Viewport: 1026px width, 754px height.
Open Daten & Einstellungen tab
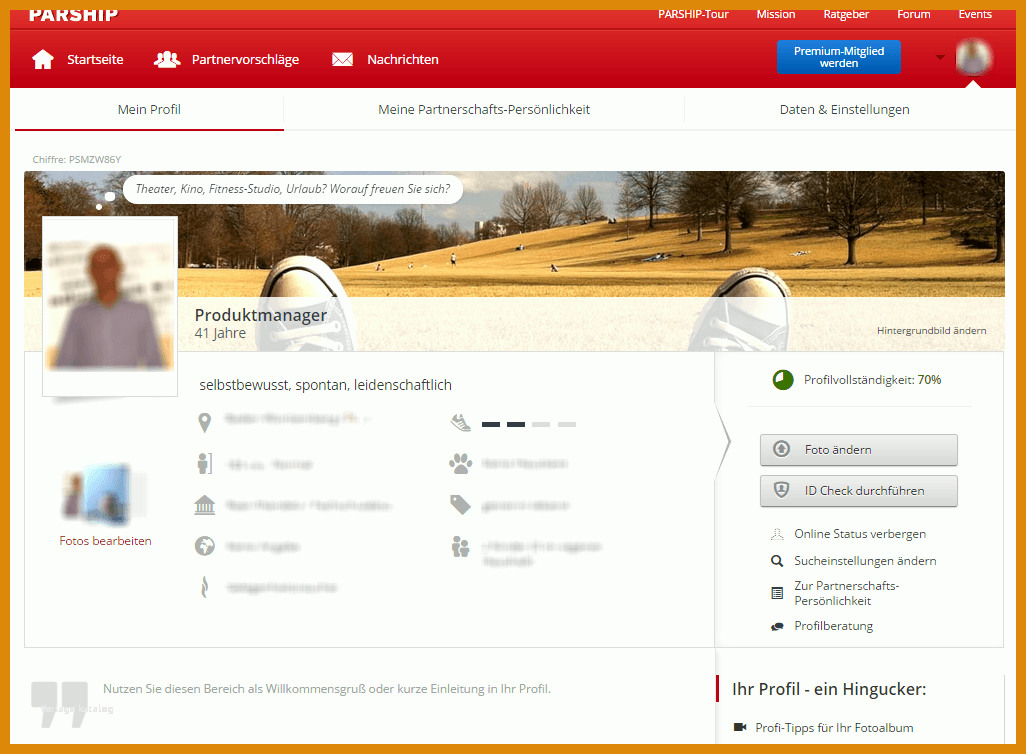coord(845,109)
